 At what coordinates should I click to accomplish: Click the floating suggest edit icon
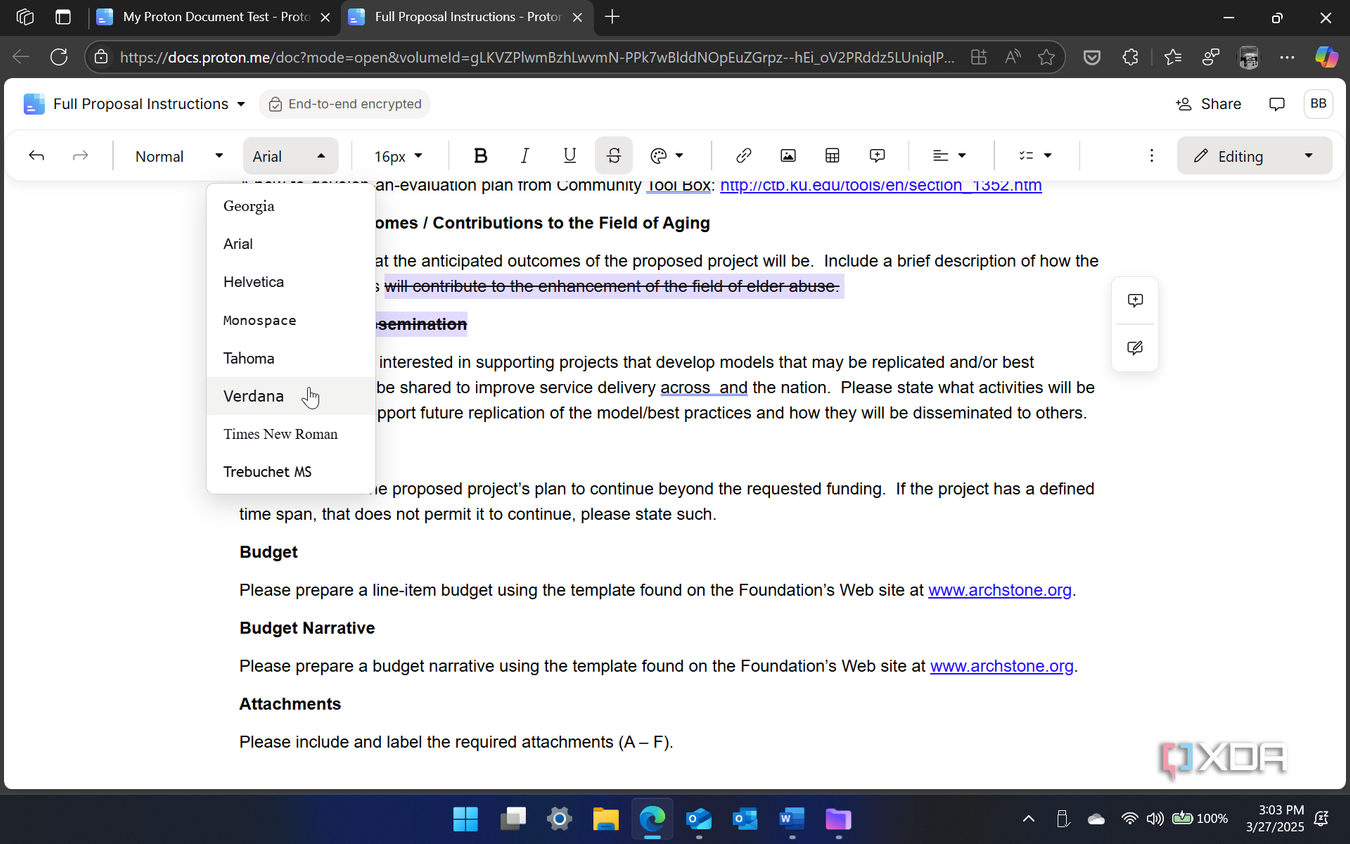1135,348
